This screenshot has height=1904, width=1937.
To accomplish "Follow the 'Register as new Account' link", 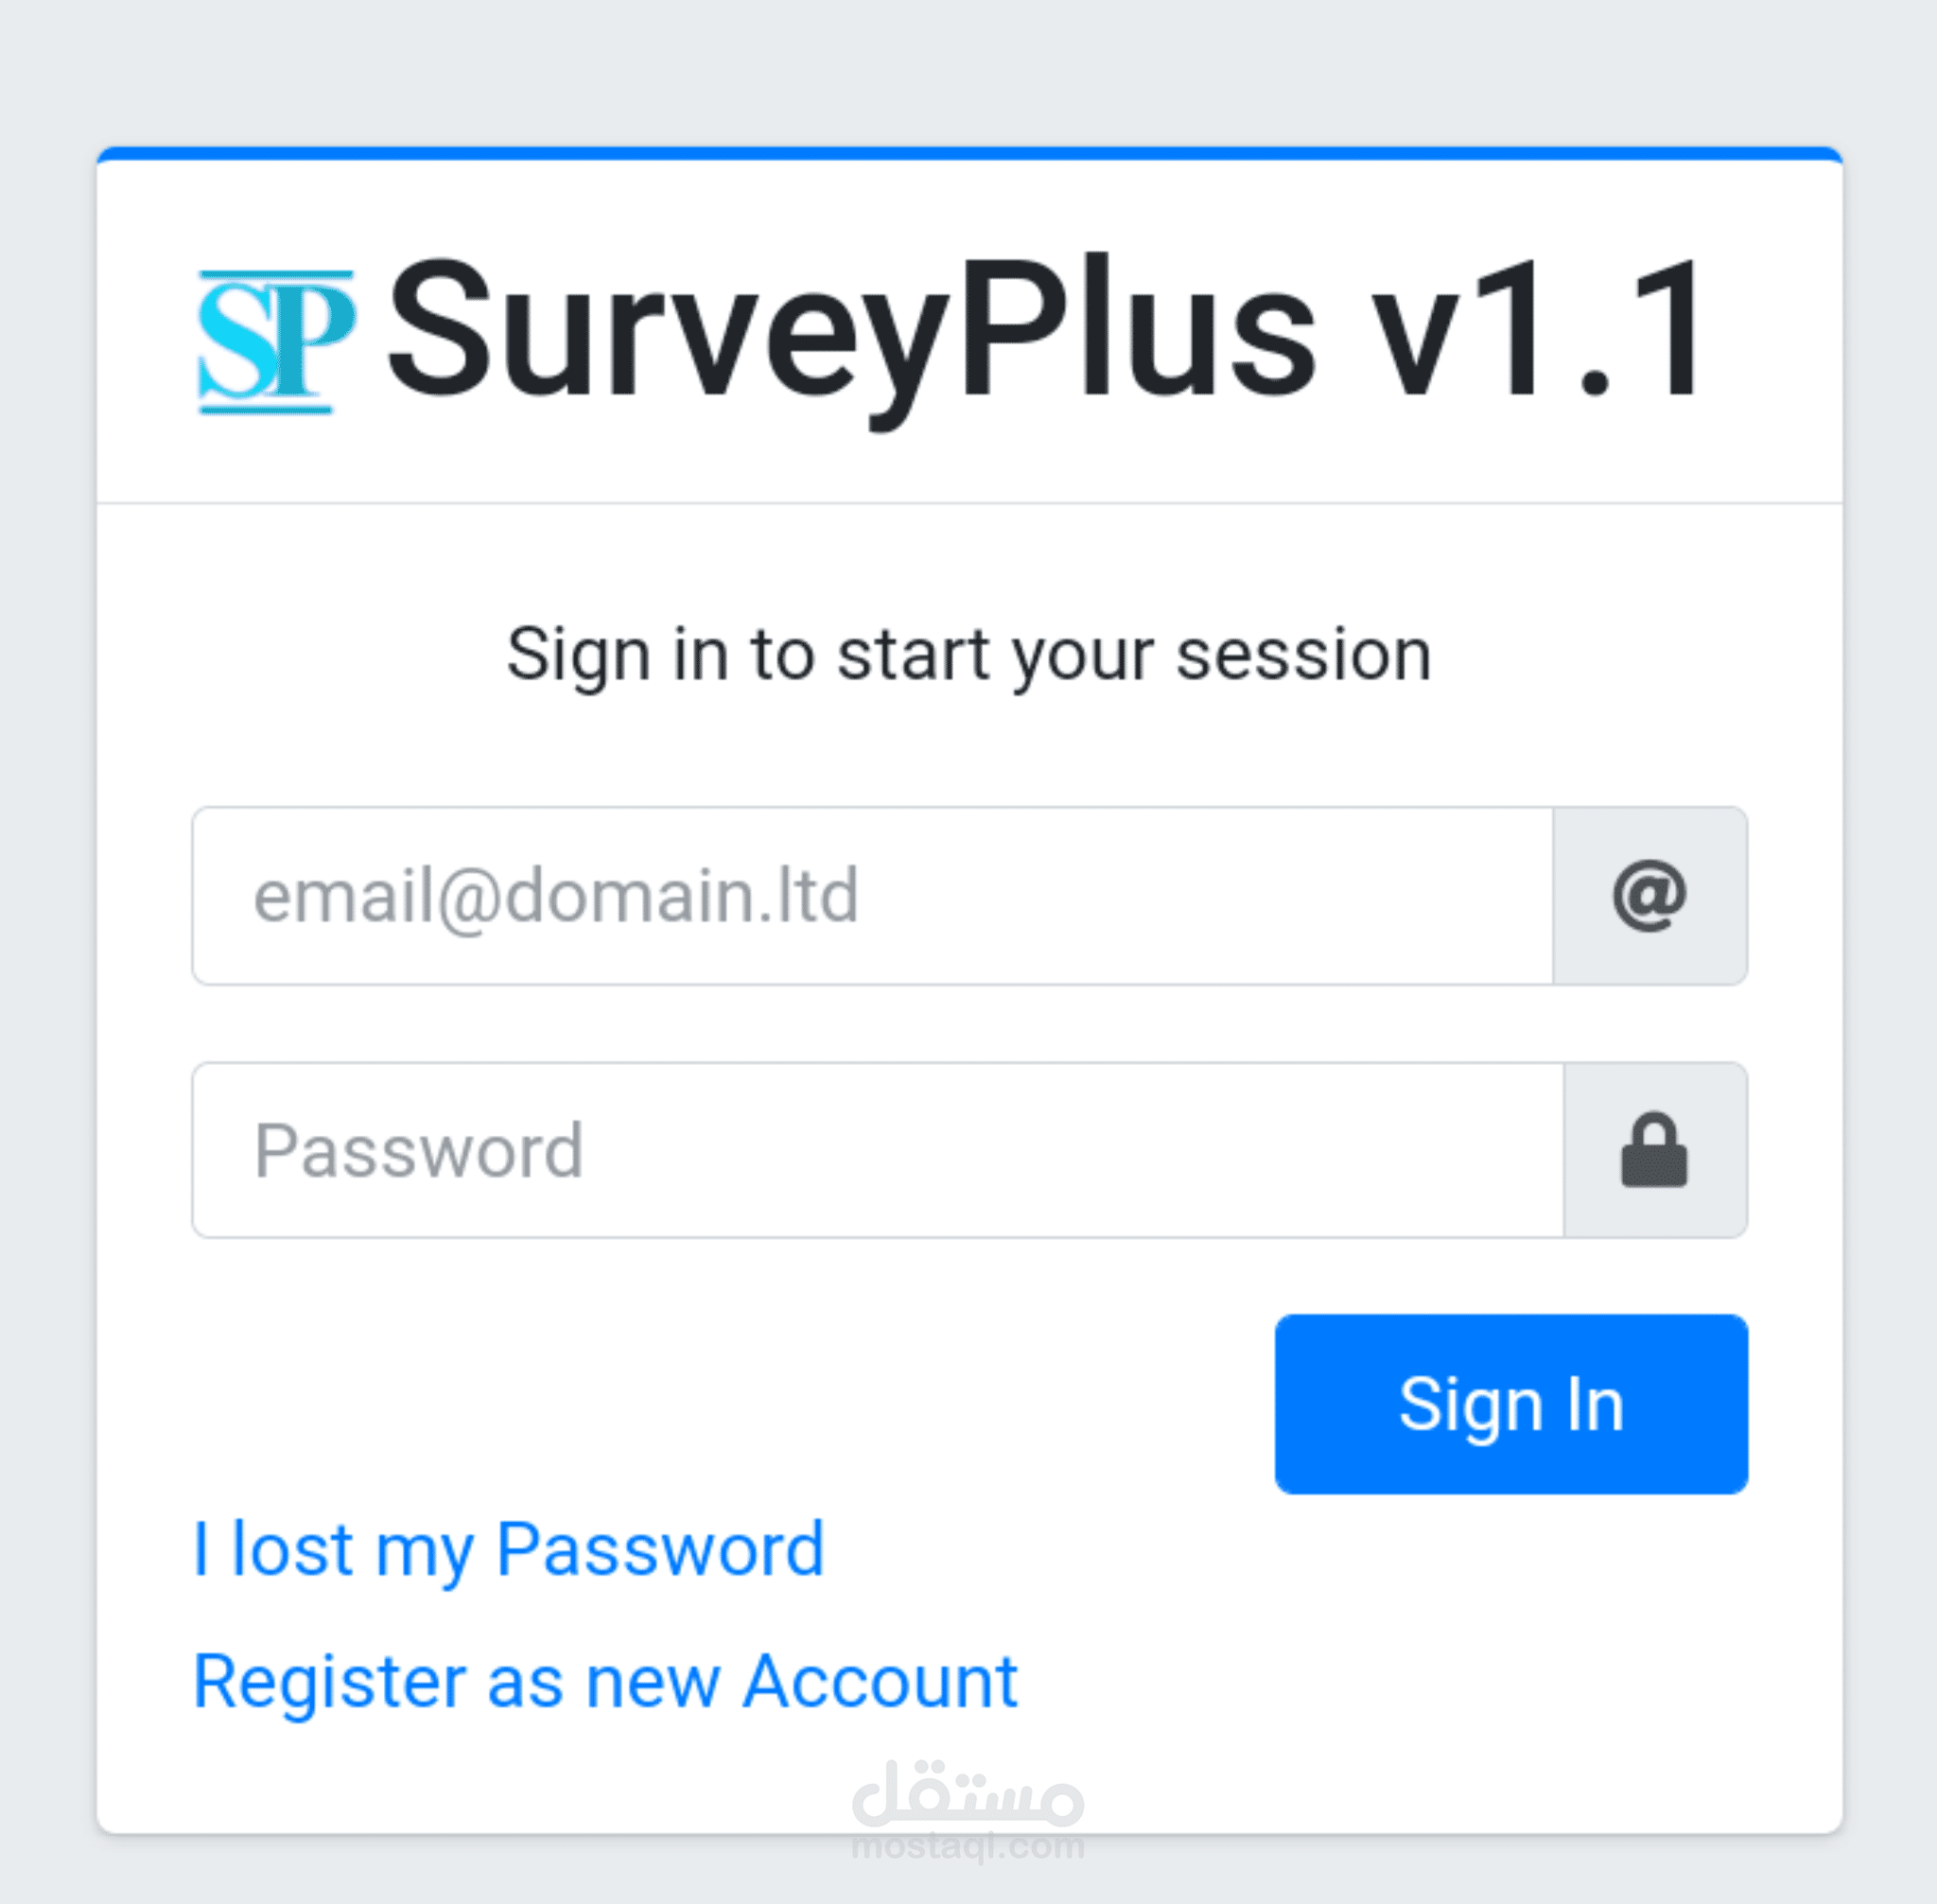I will point(605,1681).
